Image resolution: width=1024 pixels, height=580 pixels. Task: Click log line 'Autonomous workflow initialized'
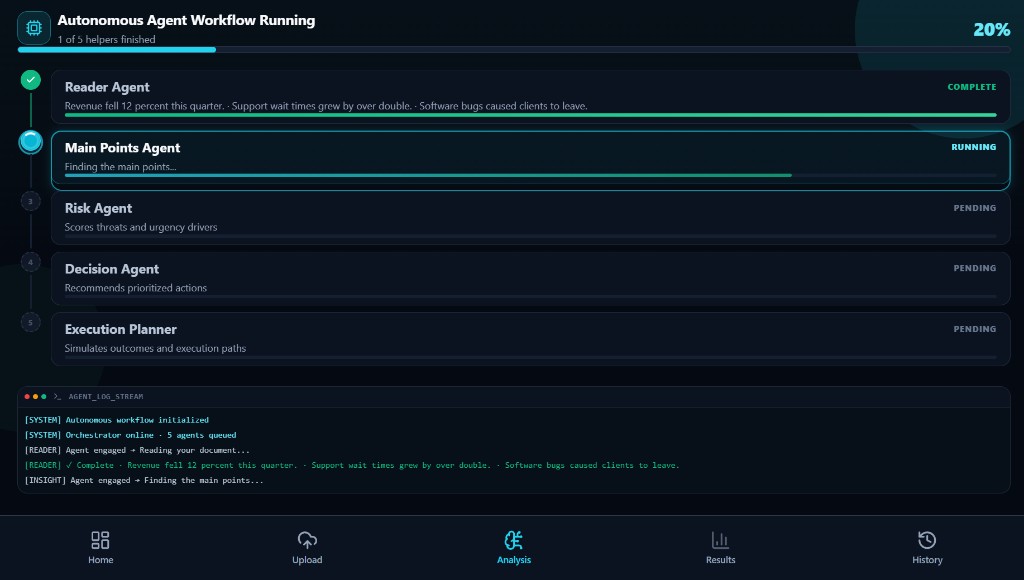coord(117,420)
